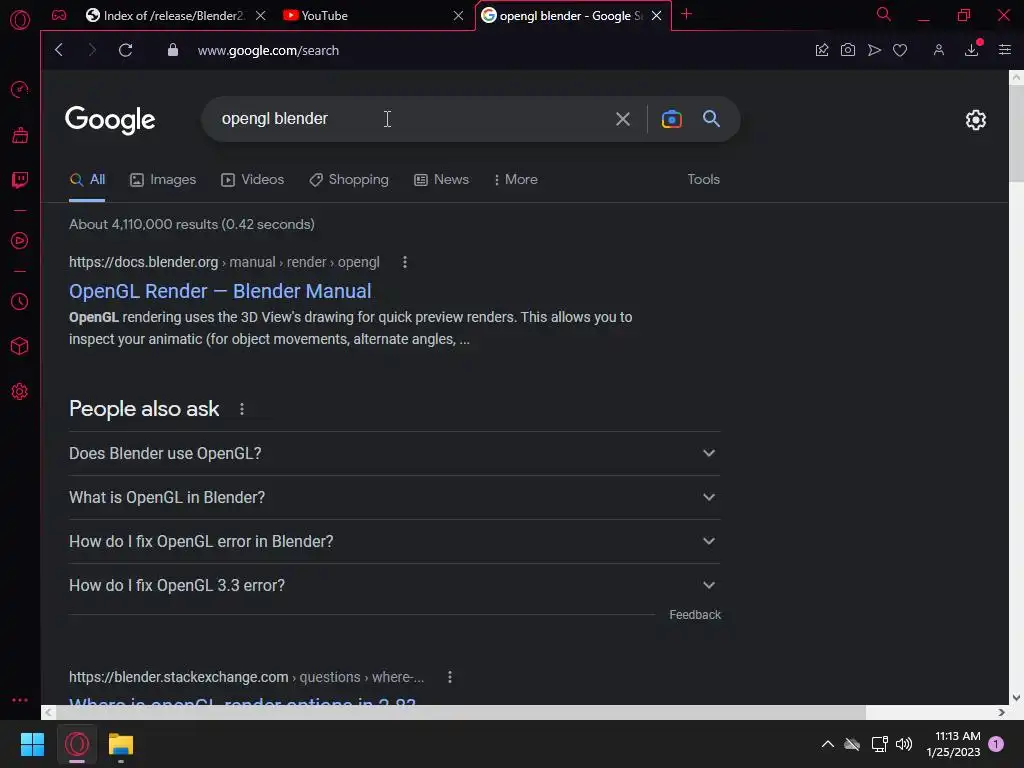The height and width of the screenshot is (768, 1024).
Task: Close the opengl blender Google tab
Action: click(x=656, y=16)
